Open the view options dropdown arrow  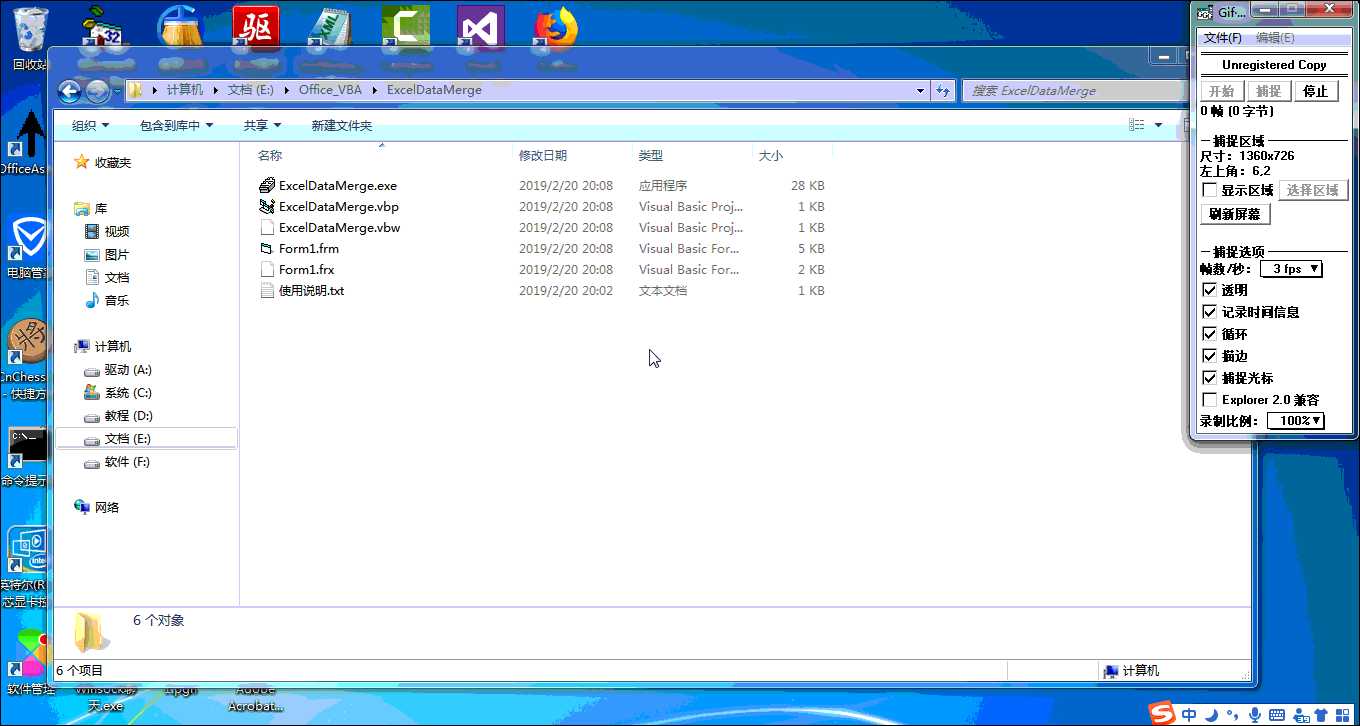click(1159, 125)
